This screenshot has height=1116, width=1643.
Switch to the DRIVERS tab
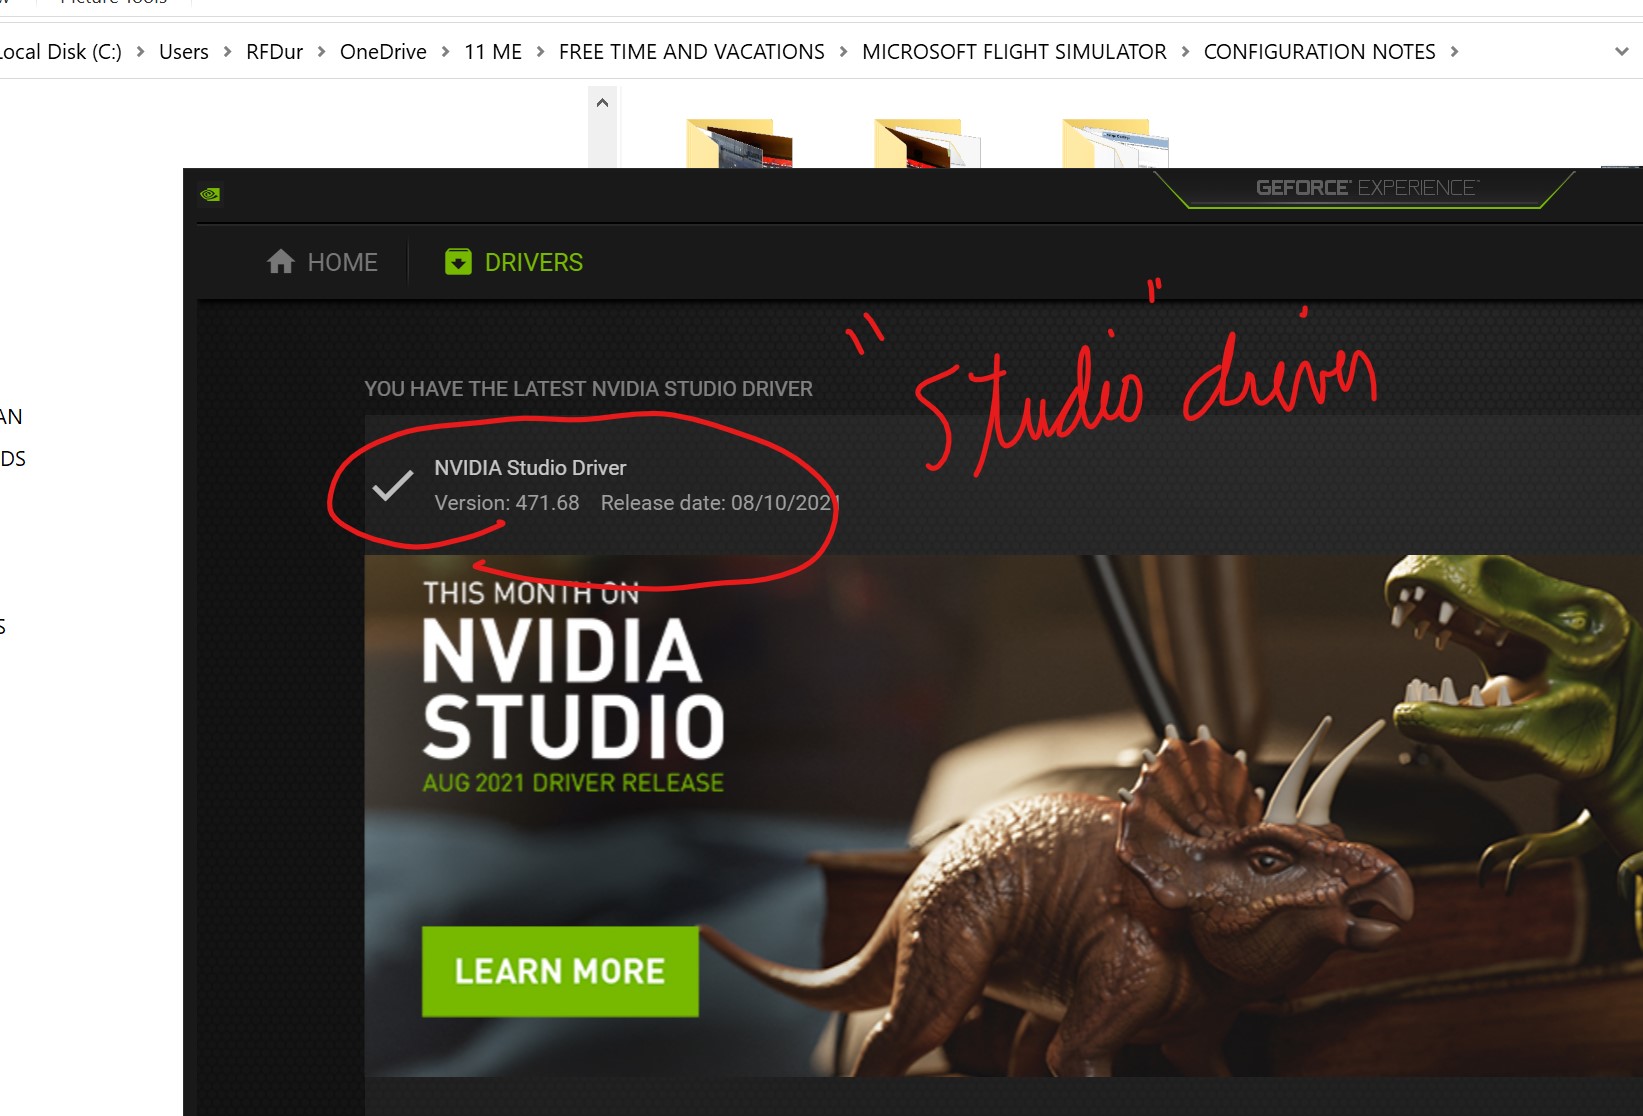click(514, 262)
